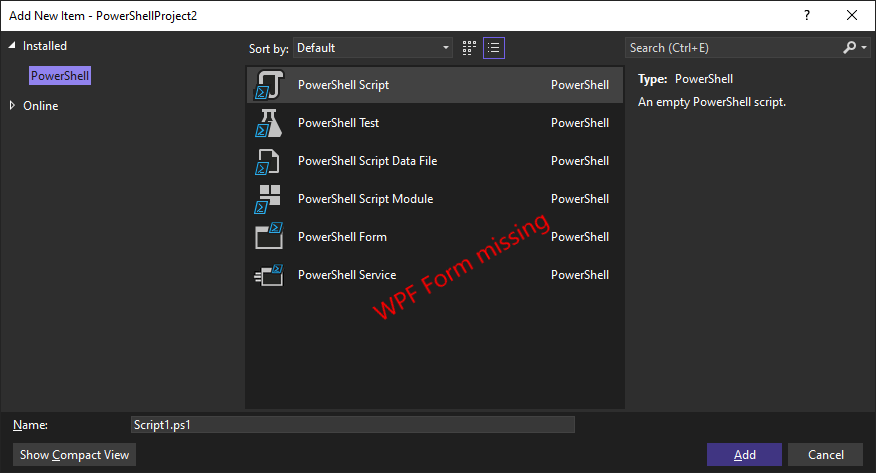
Task: Select the PowerShell Script template icon
Action: pyautogui.click(x=269, y=85)
